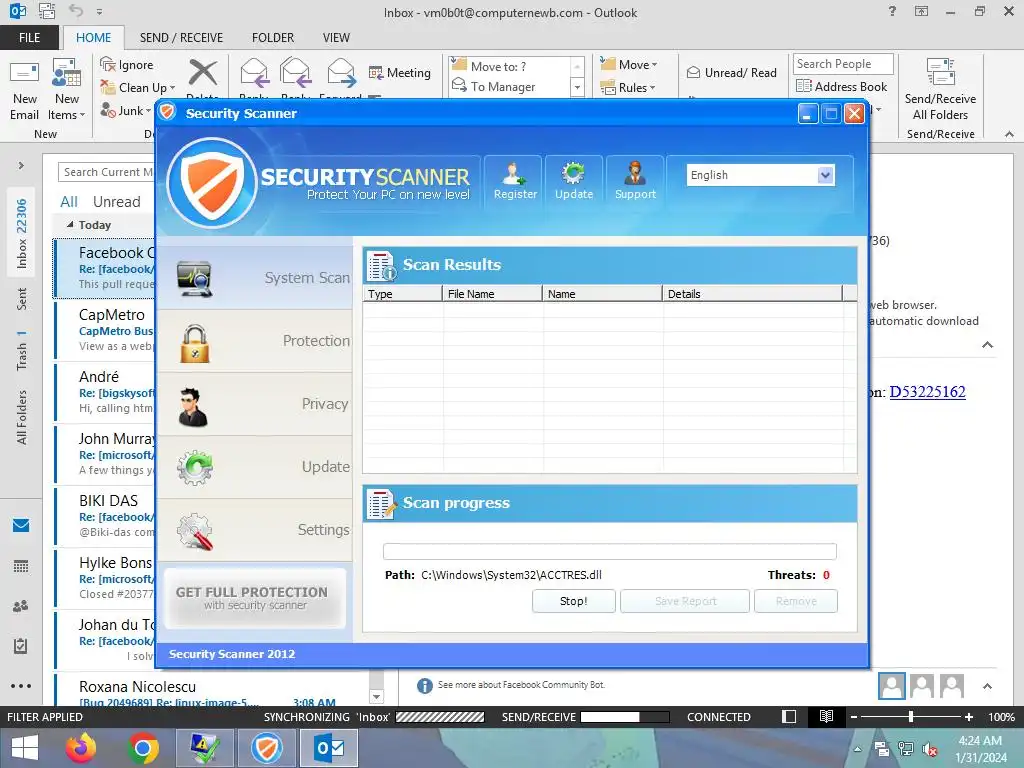Open the D53225162 link in reading pane
Screen dimensions: 1024x768
coord(927,392)
